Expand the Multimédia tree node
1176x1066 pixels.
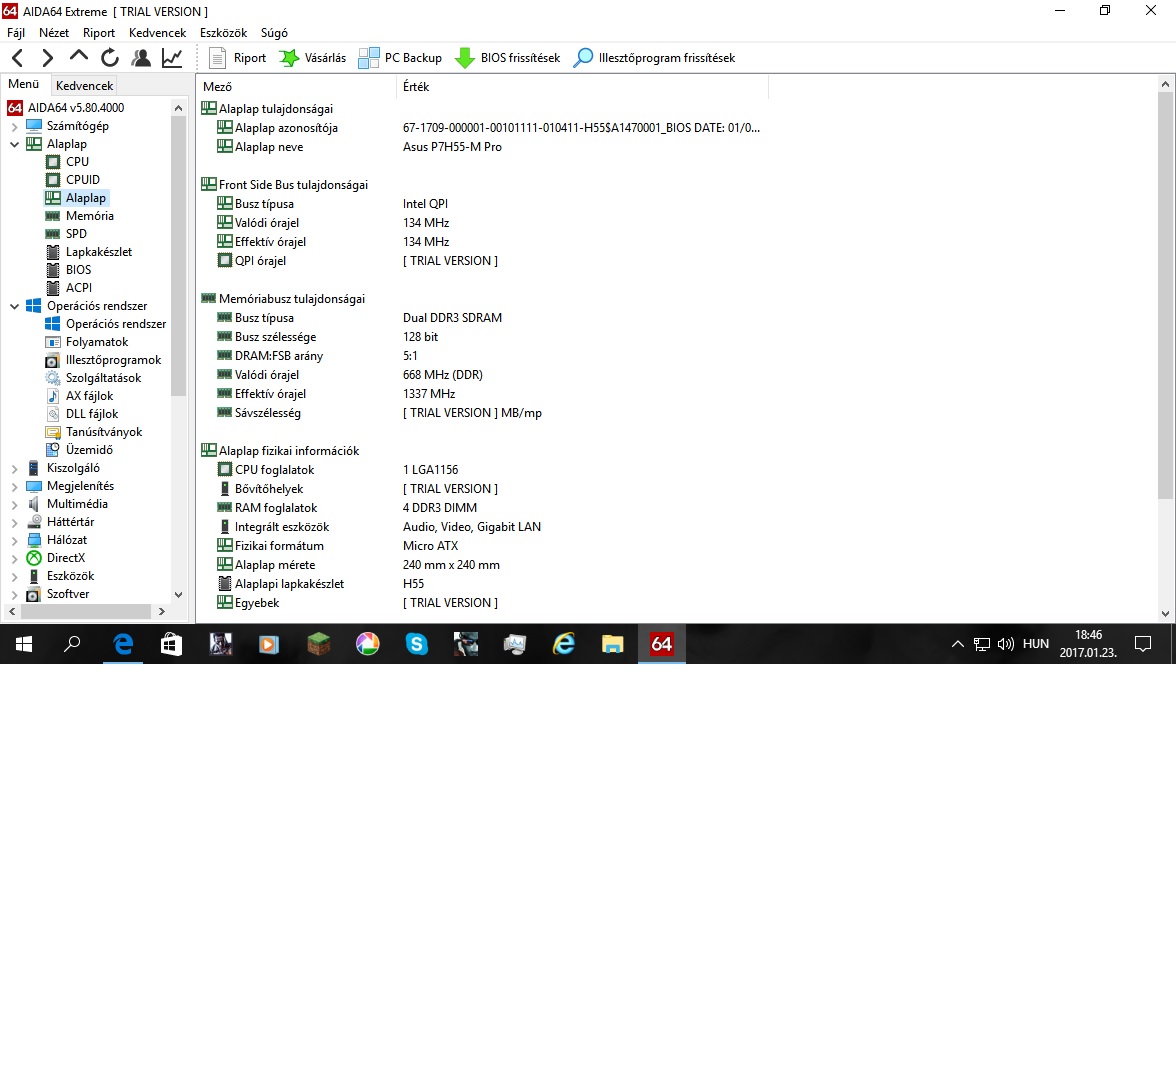(x=14, y=504)
